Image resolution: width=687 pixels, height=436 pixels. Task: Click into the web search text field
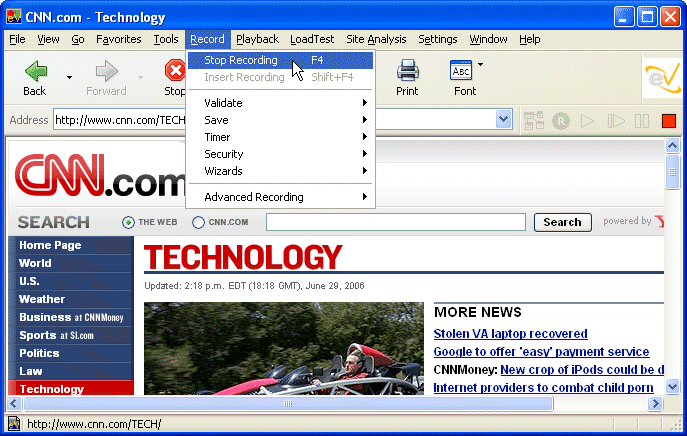(x=396, y=222)
